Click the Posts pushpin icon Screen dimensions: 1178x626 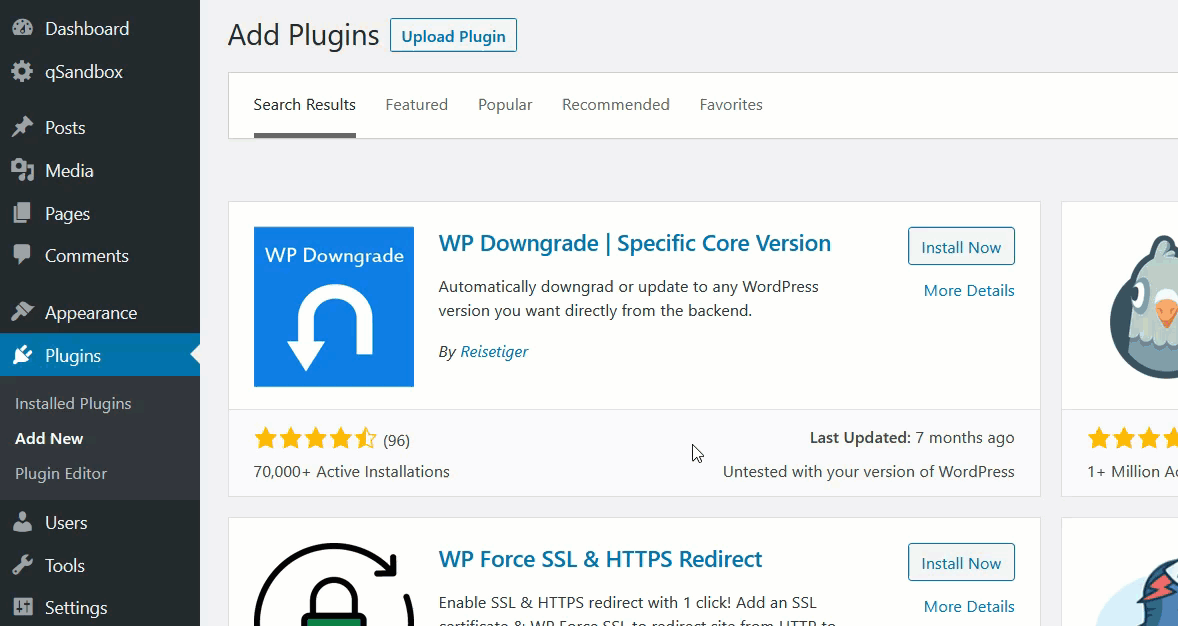pyautogui.click(x=23, y=128)
